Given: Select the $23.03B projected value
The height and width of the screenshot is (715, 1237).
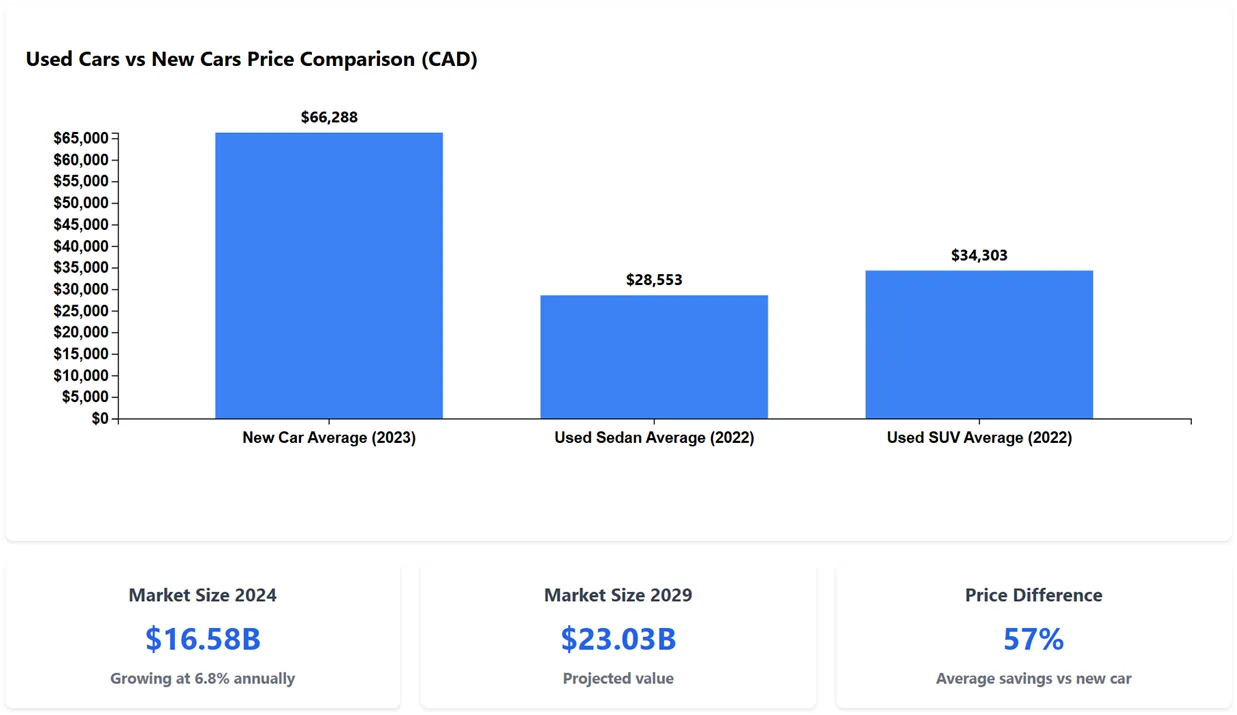Looking at the screenshot, I should tap(618, 638).
